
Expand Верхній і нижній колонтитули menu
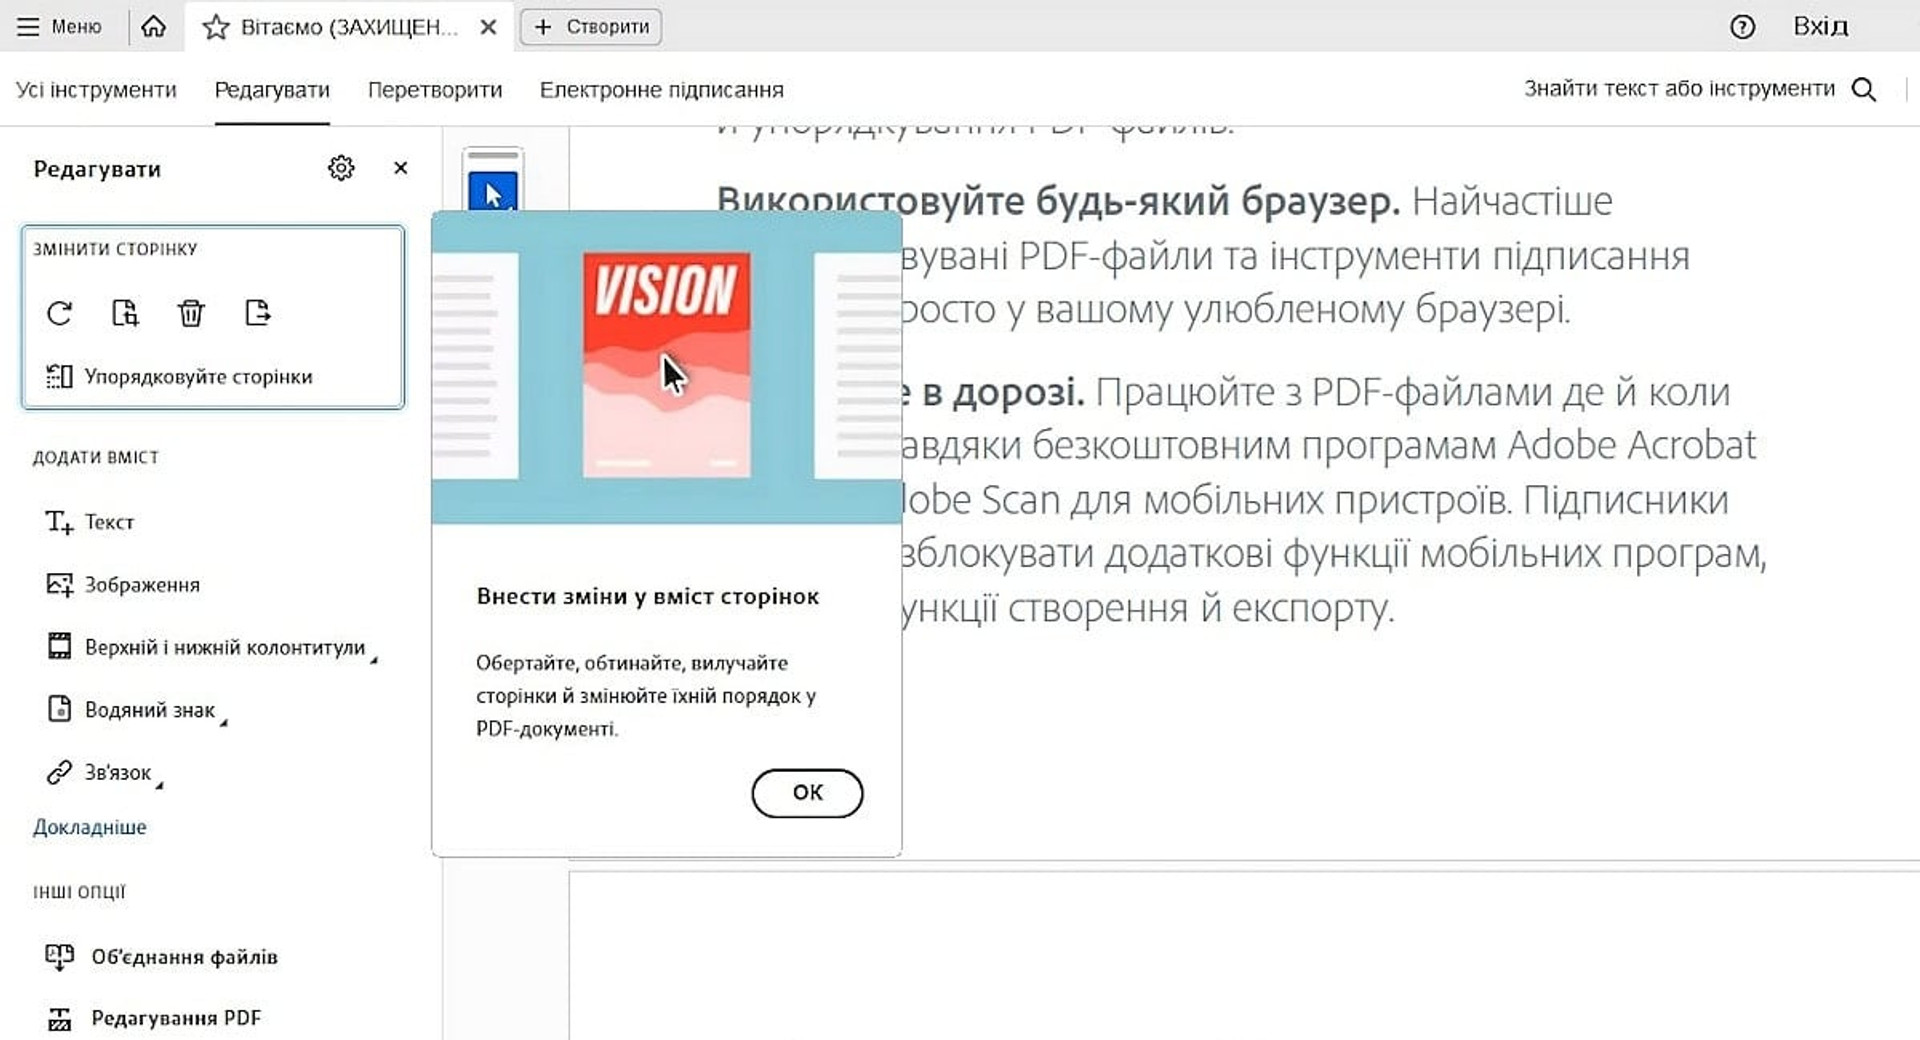[211, 647]
